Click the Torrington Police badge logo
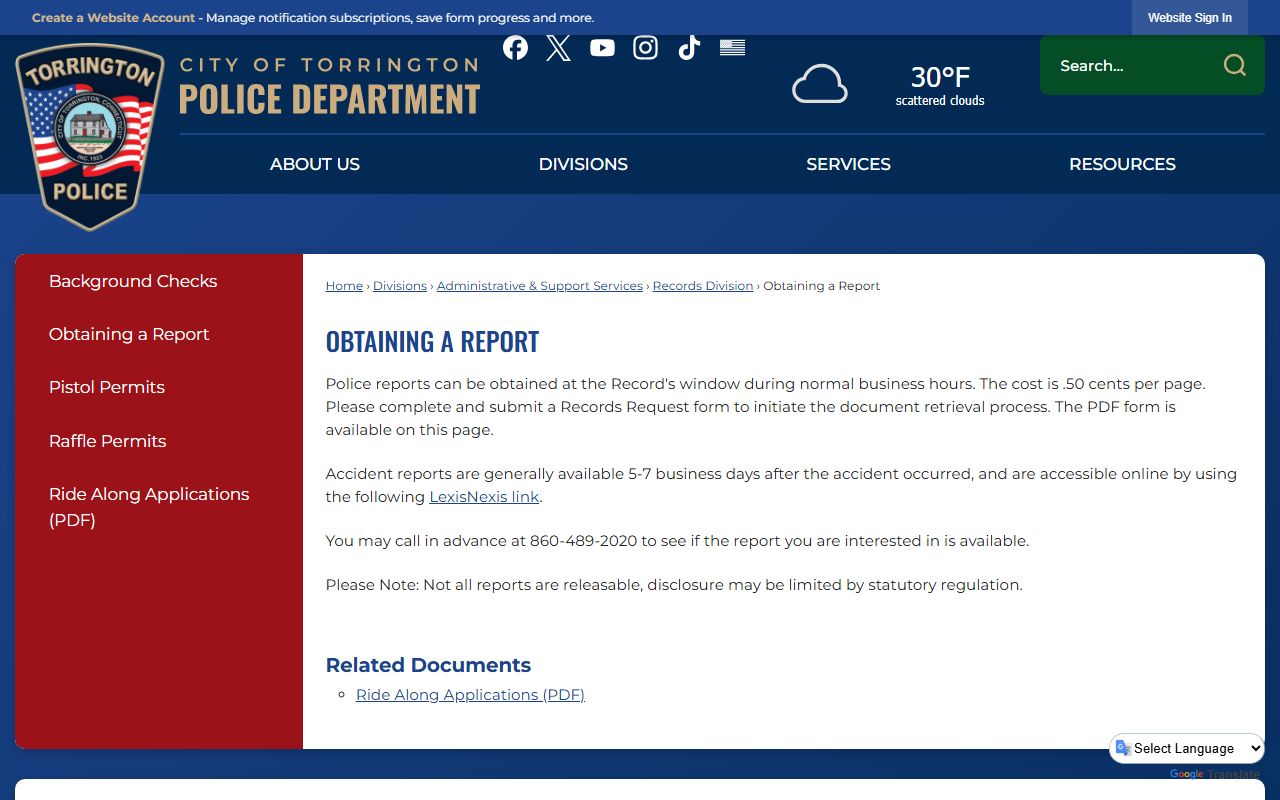This screenshot has height=800, width=1280. point(90,137)
